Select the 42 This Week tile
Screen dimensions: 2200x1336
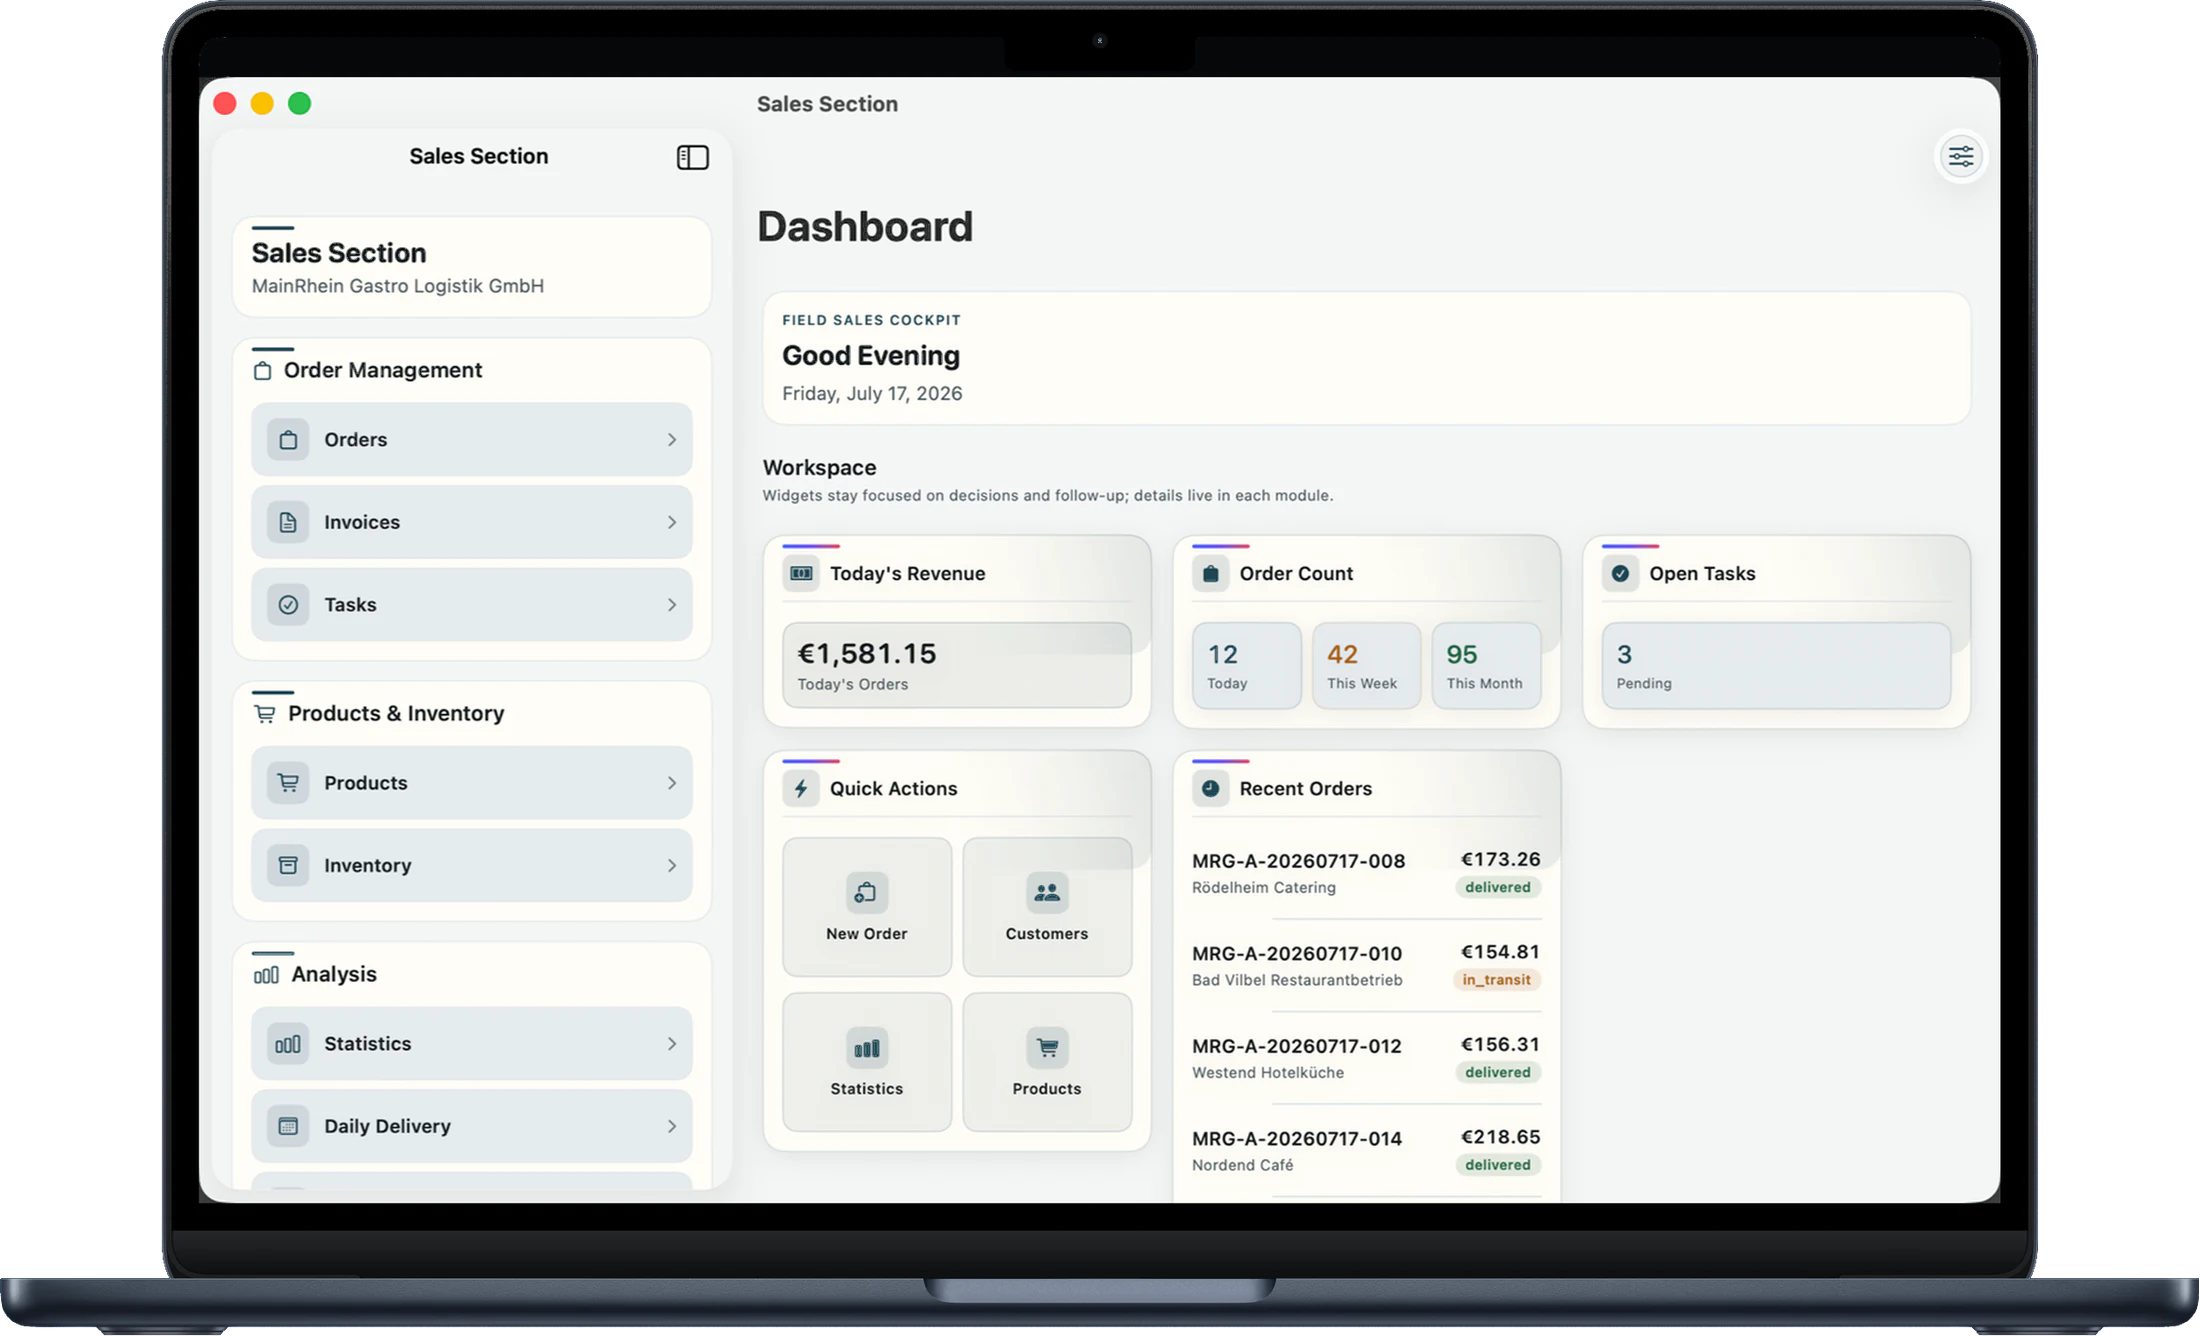1366,666
